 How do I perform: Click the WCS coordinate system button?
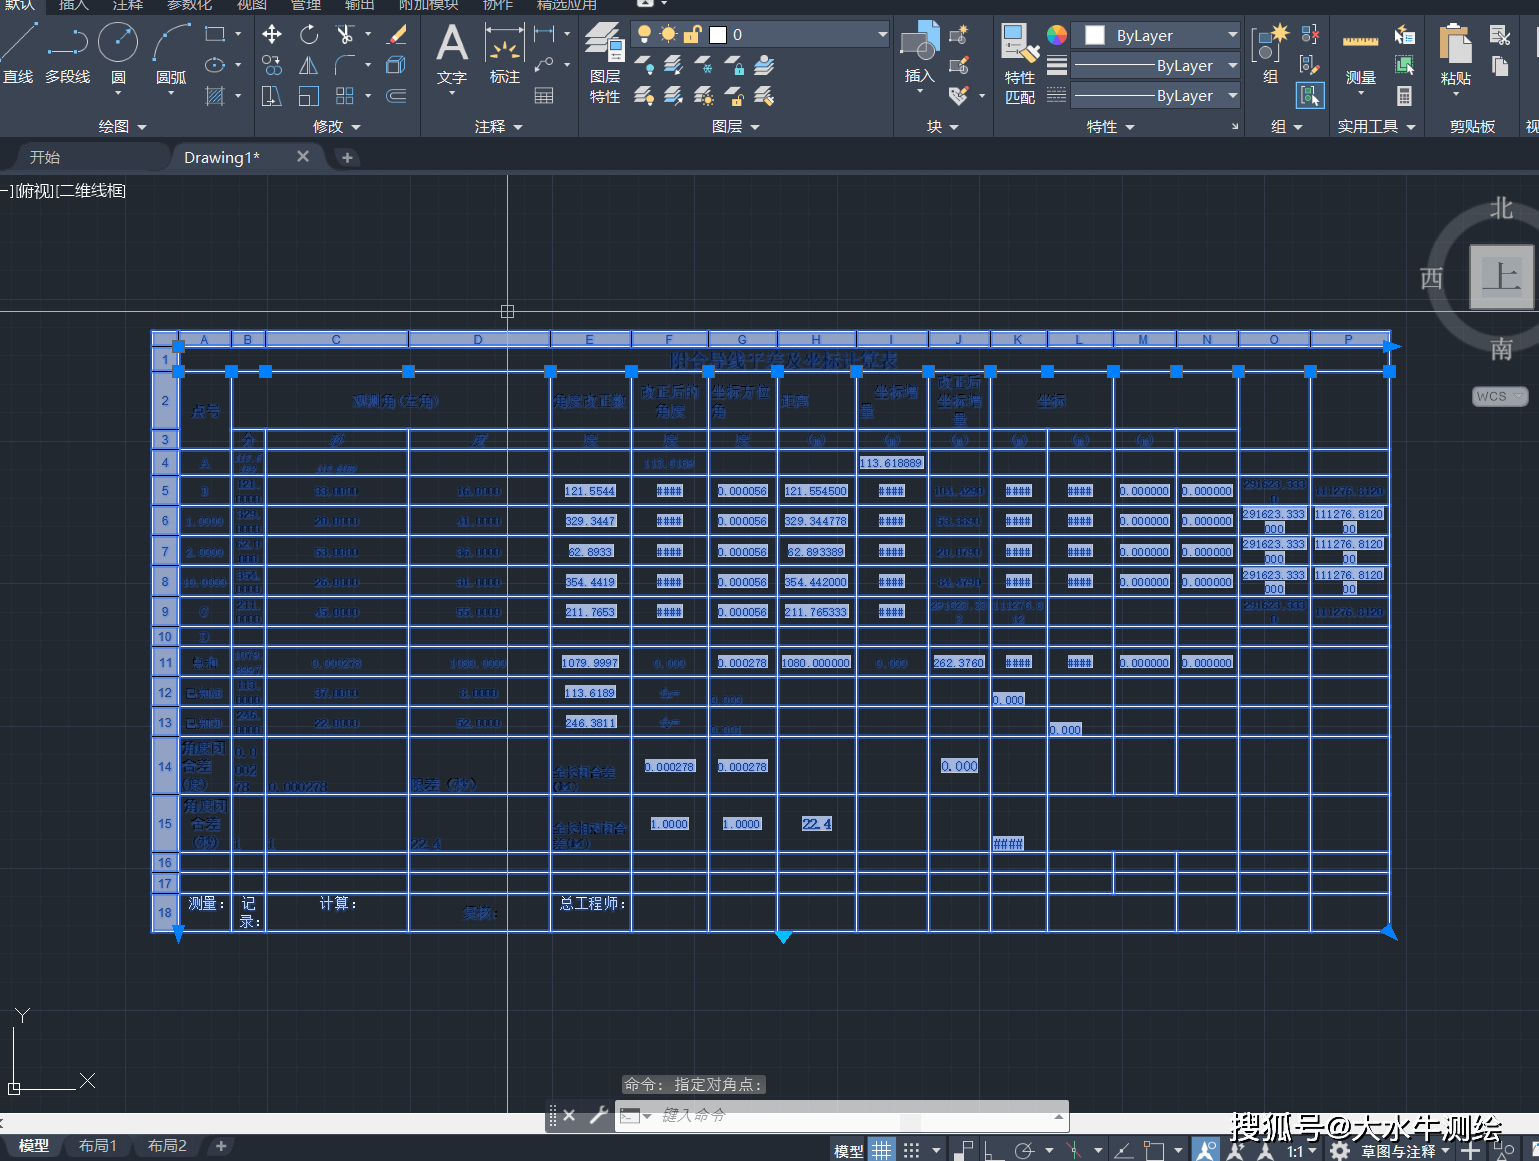click(x=1499, y=396)
